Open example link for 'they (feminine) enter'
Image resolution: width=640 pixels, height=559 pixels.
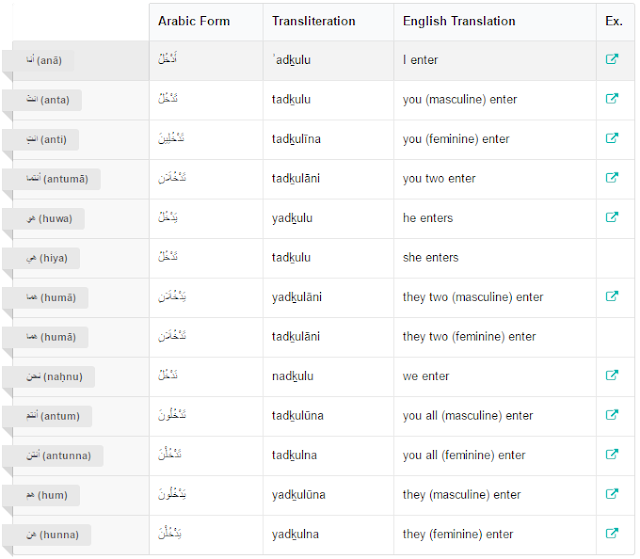point(612,534)
